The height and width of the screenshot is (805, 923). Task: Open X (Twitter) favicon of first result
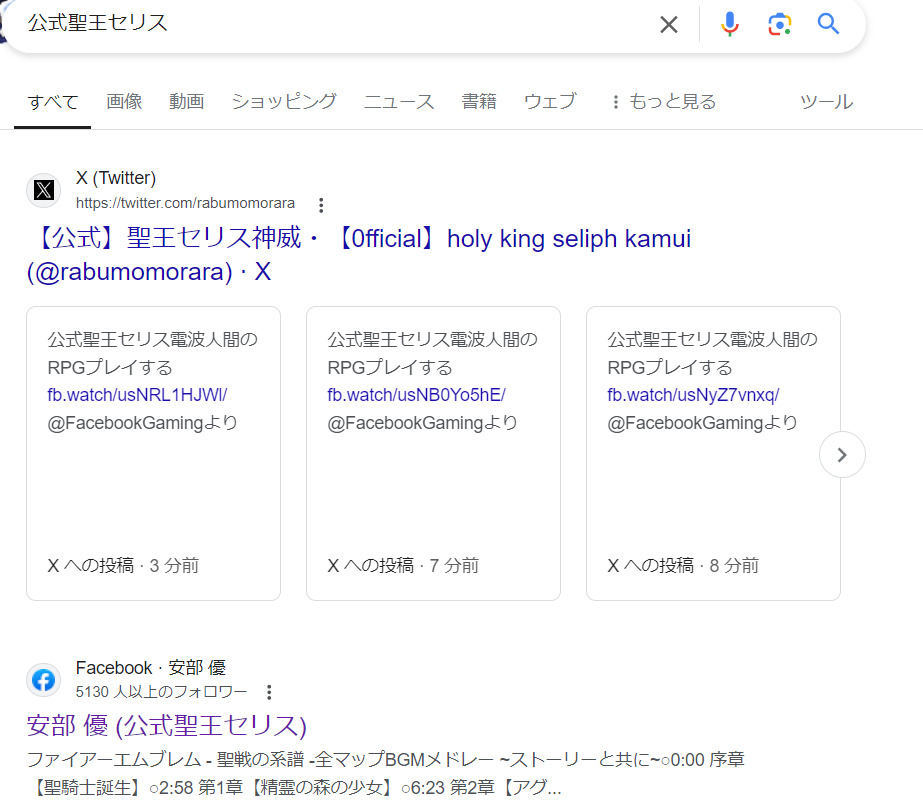44,190
